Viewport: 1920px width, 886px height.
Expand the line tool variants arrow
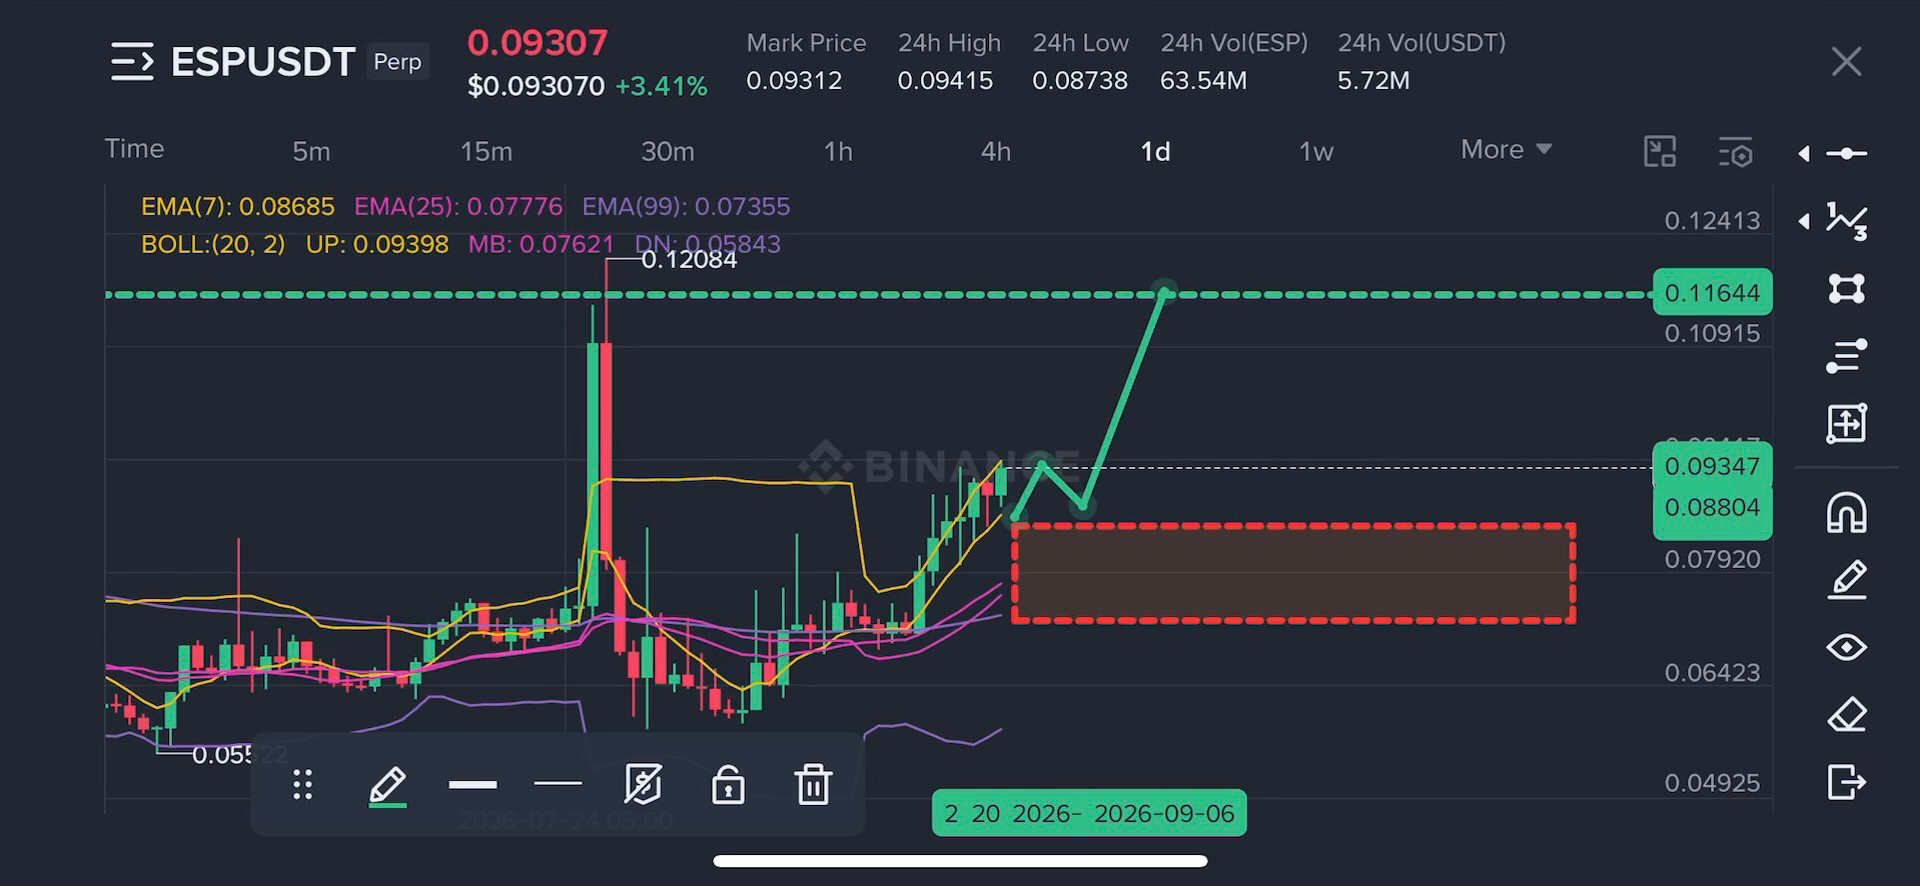pyautogui.click(x=1804, y=153)
